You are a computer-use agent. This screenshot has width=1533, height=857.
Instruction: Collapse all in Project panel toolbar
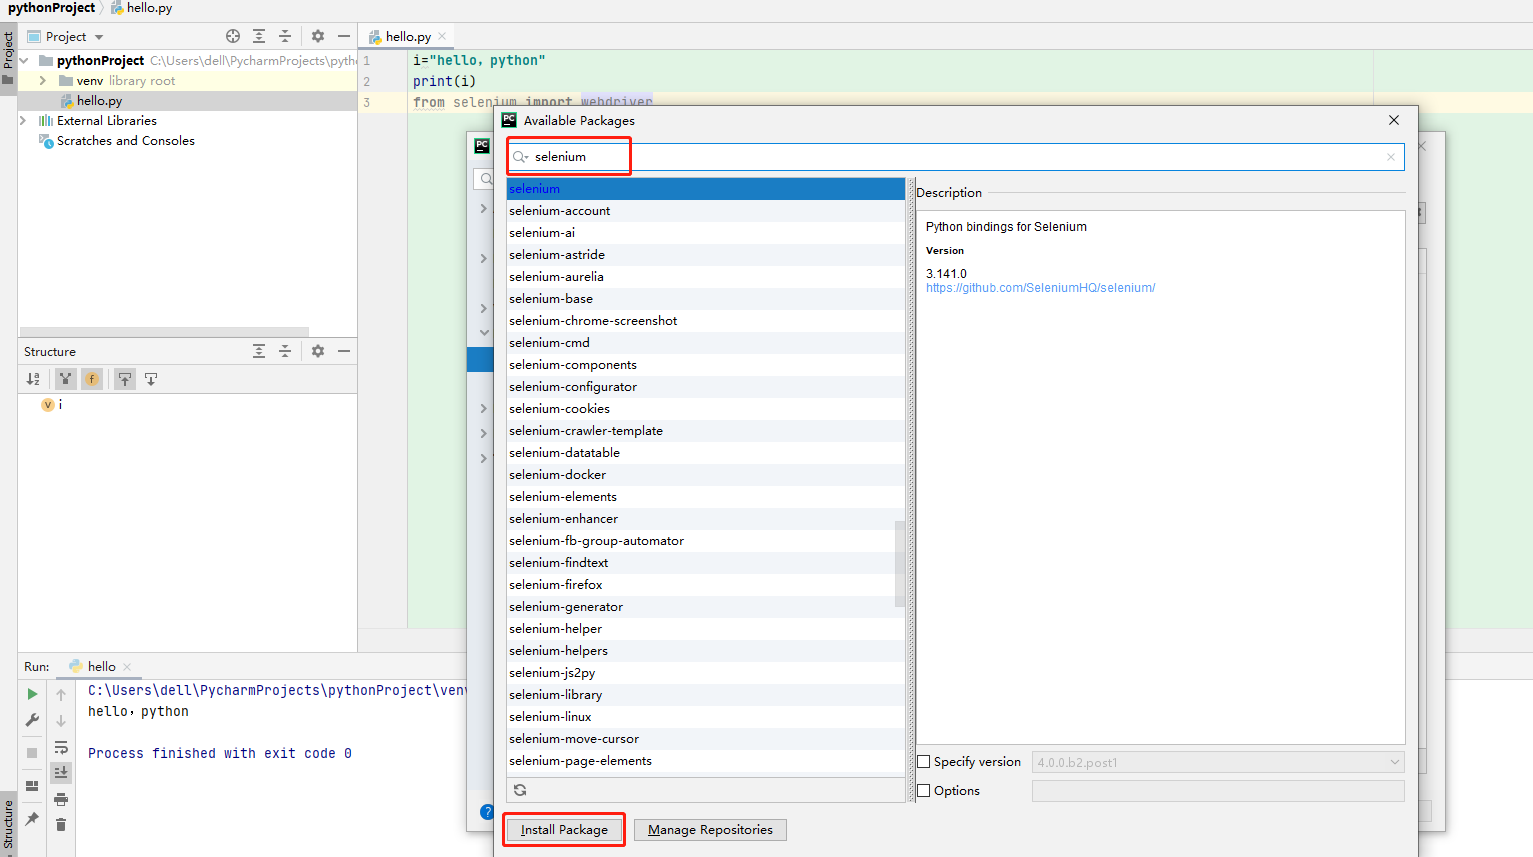point(285,36)
